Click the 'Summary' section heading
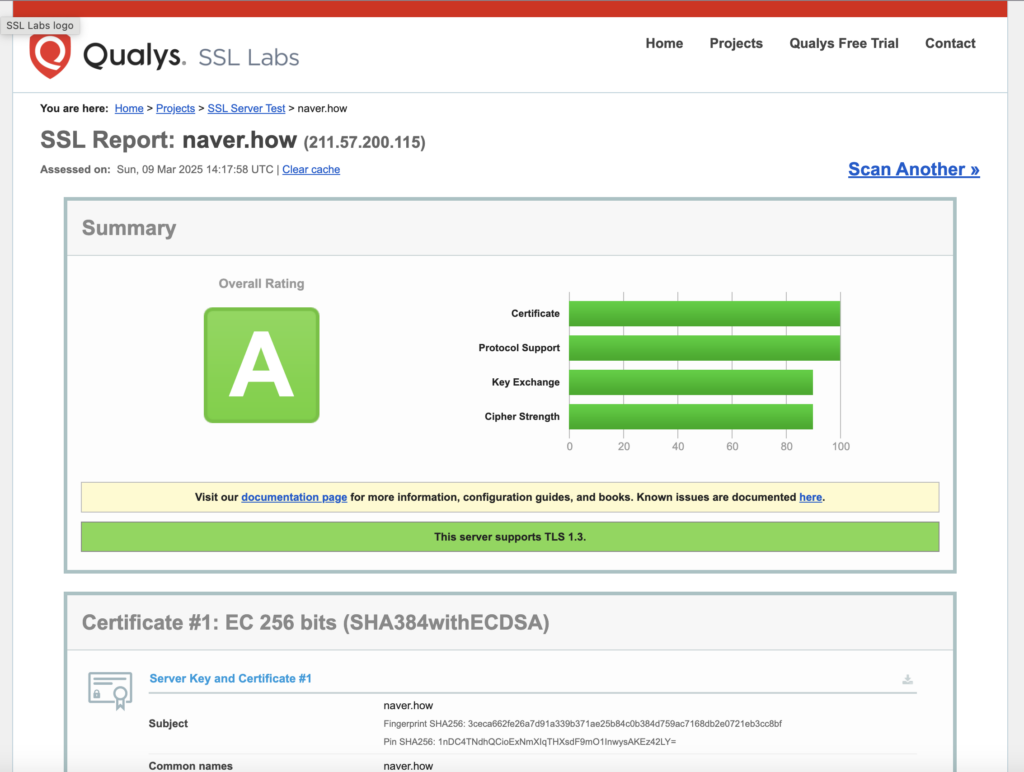Viewport: 1024px width, 772px height. click(x=129, y=228)
